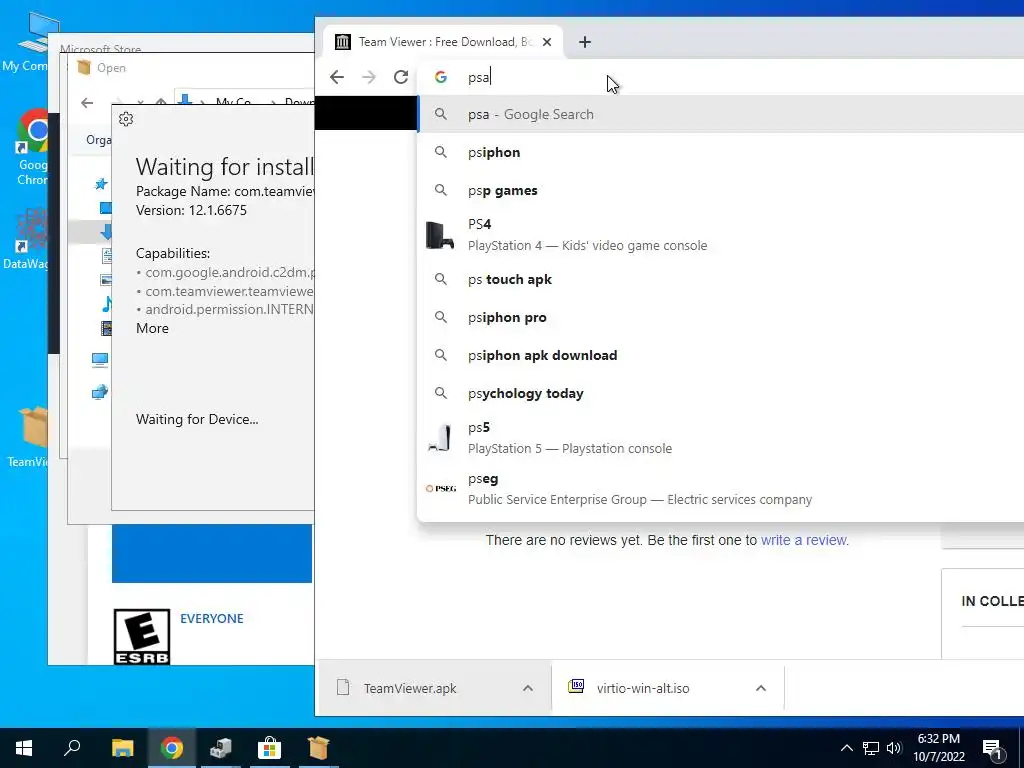Choose the 'psiphon' search suggestion
This screenshot has height=768, width=1024.
(720, 152)
